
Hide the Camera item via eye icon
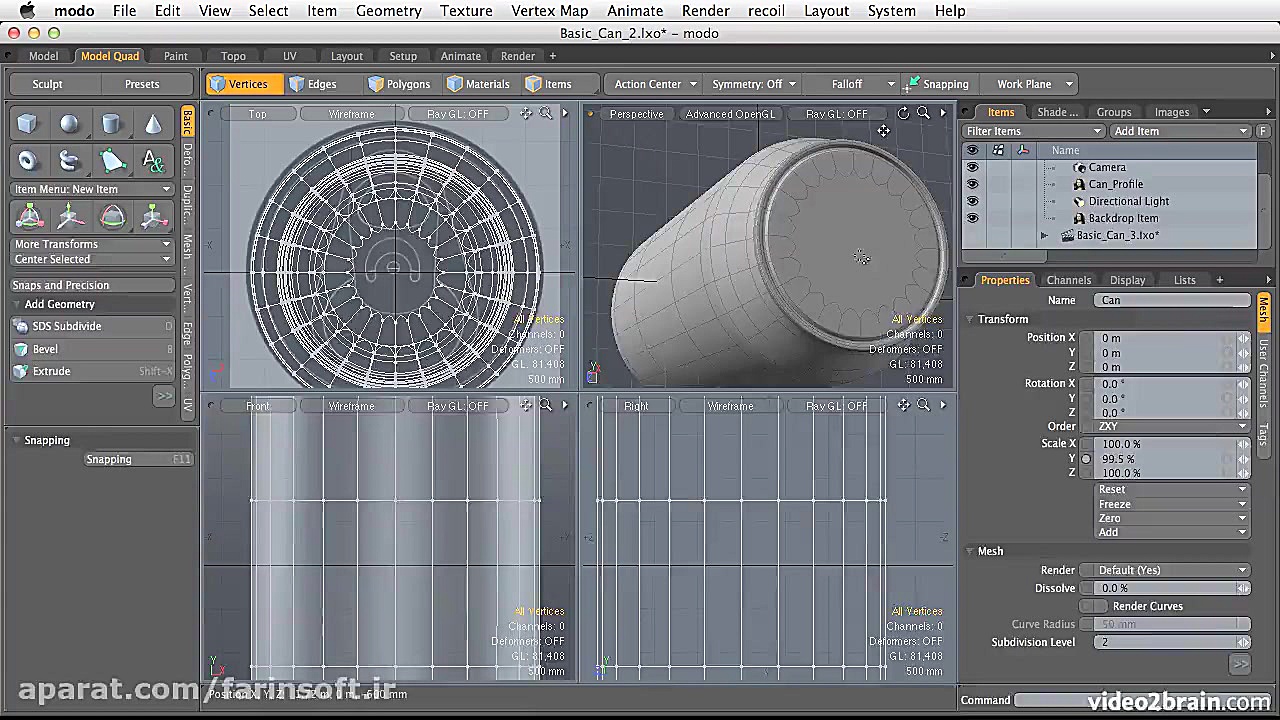972,167
